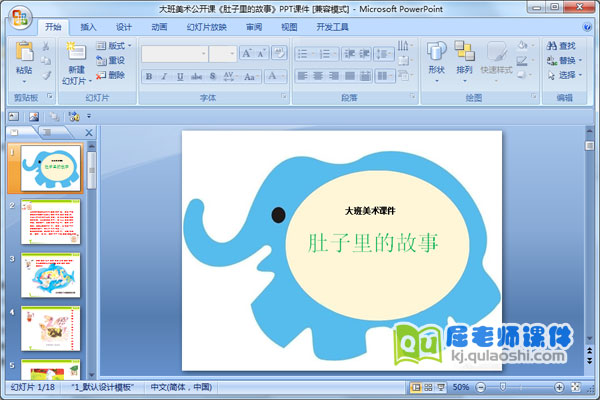The image size is (600, 400).
Task: Select slide 4 thumbnail
Action: (51, 328)
